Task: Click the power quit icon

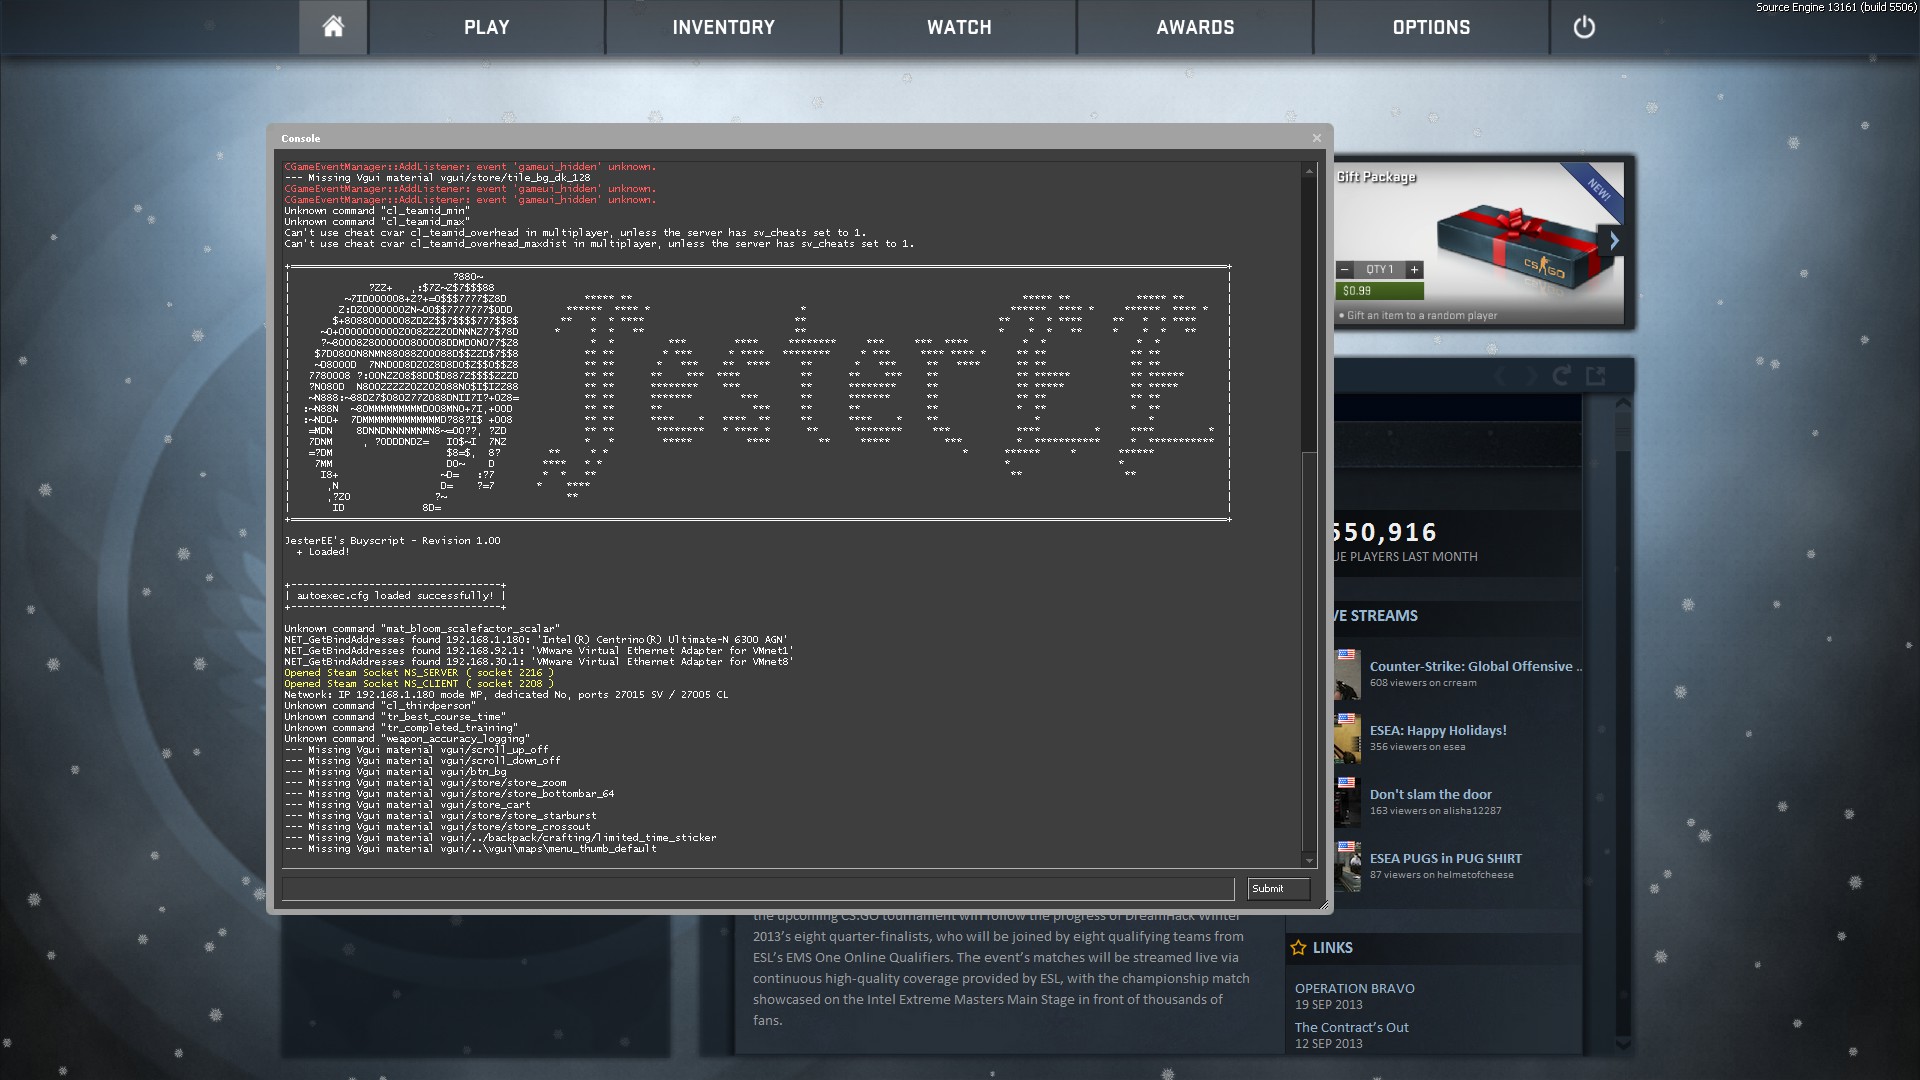Action: coord(1584,27)
